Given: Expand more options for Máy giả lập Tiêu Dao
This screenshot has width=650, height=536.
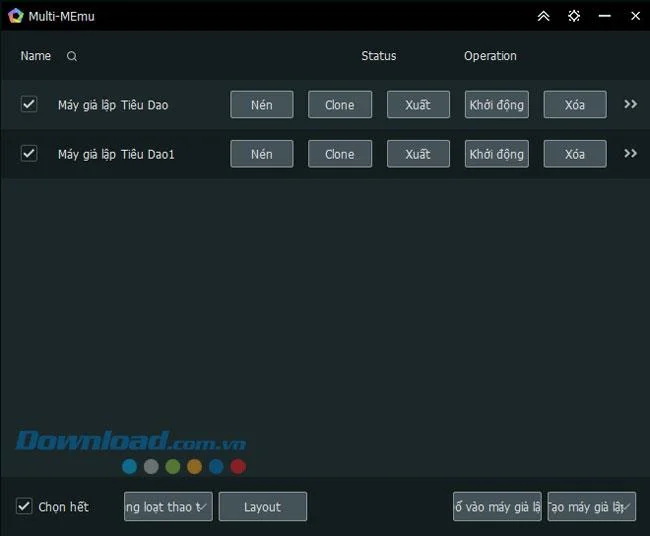Looking at the screenshot, I should tap(631, 104).
